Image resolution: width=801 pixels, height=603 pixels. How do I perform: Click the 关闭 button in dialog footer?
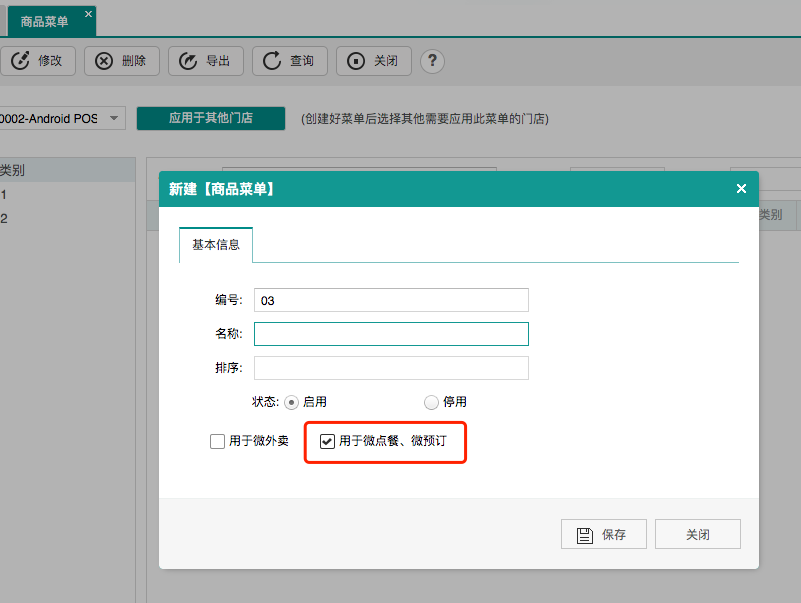pos(698,534)
